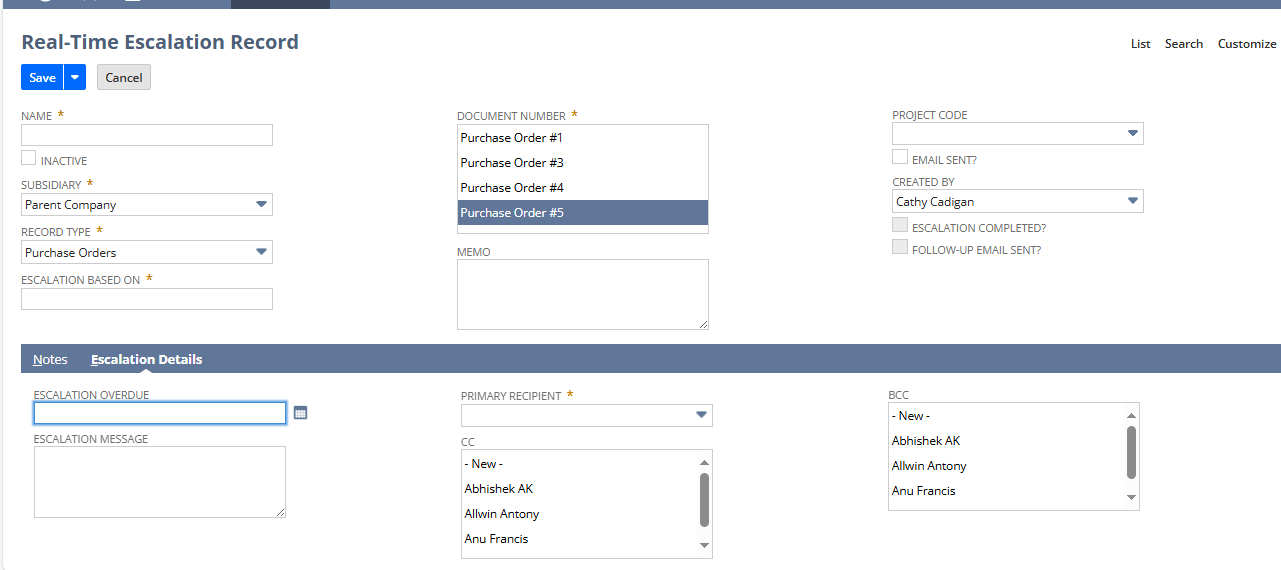Open the Primary Recipient dropdown
The height and width of the screenshot is (570, 1281).
(x=701, y=415)
